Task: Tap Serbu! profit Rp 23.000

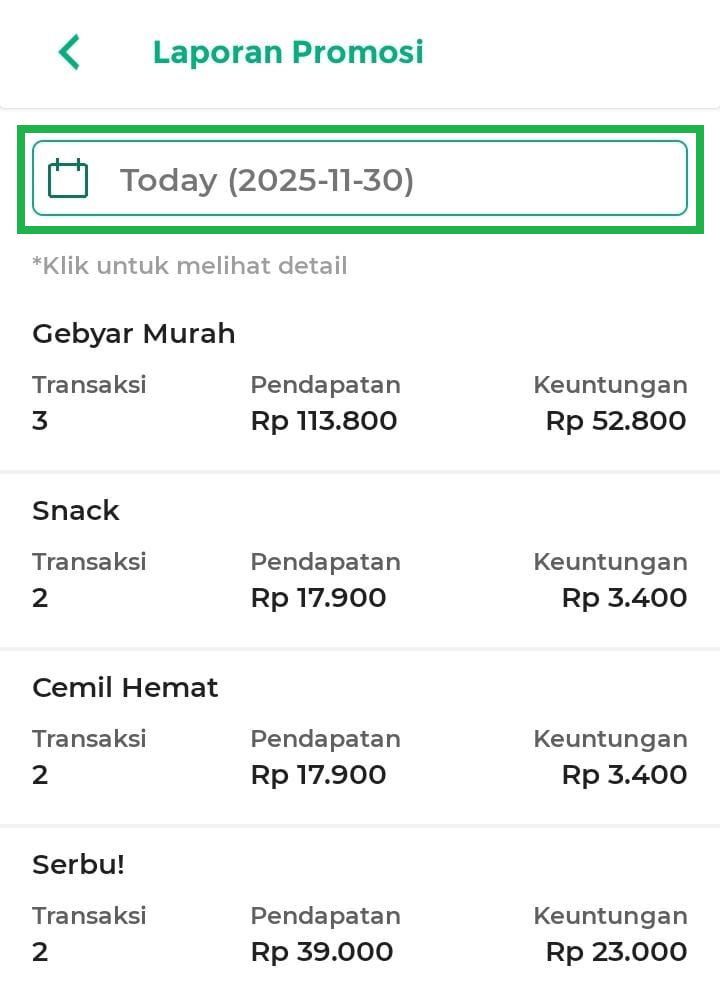Action: [x=616, y=952]
